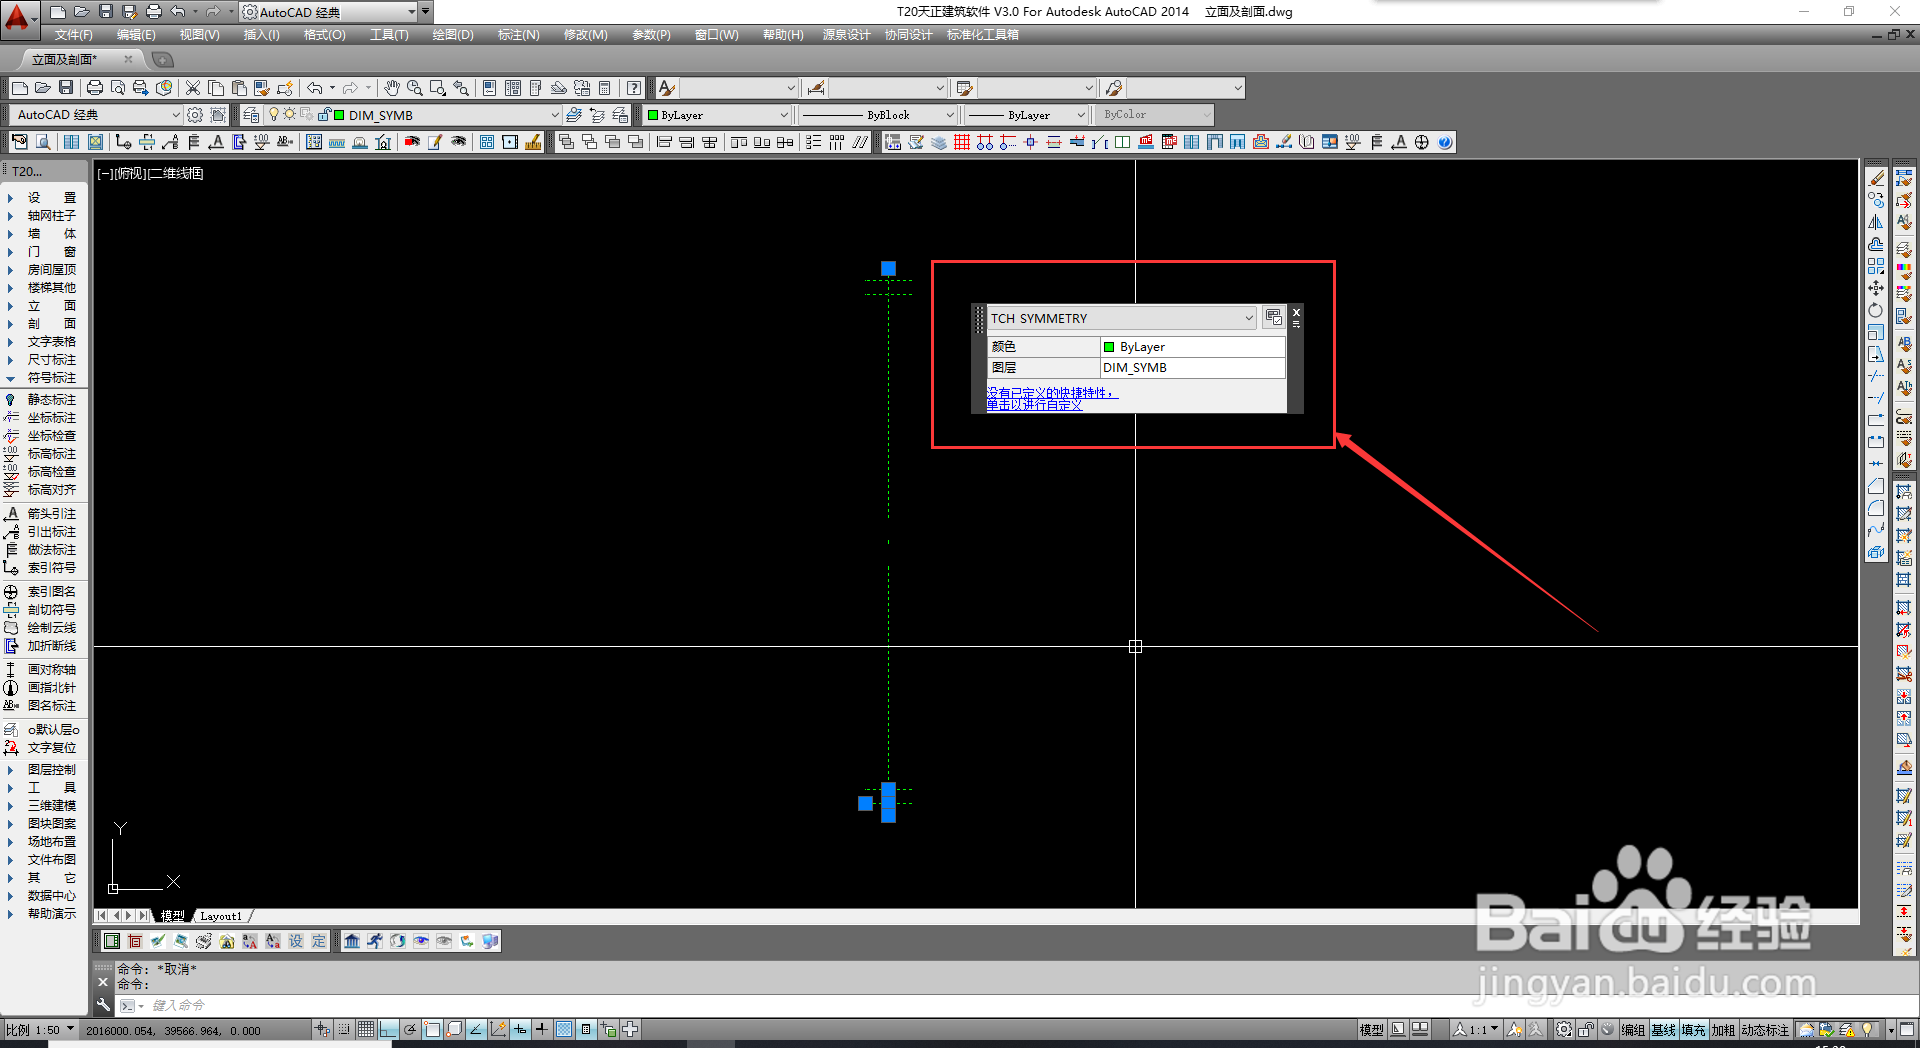Toggle Snap mode in status bar

[344, 1029]
